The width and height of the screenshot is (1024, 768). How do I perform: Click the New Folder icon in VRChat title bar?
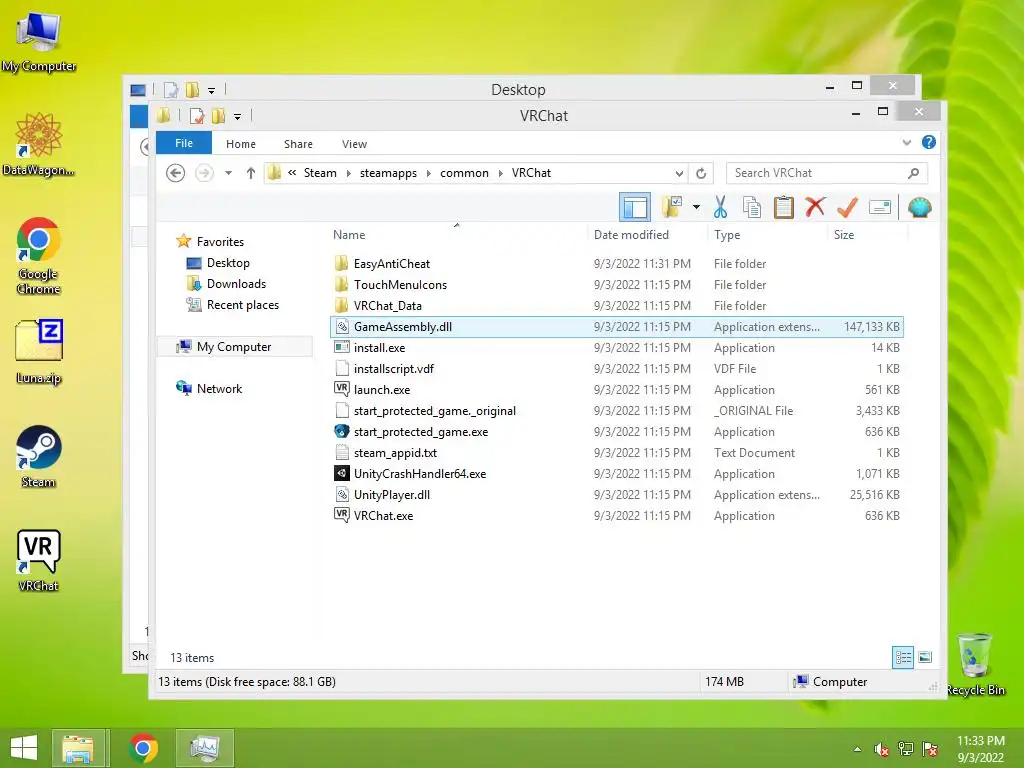click(x=219, y=116)
